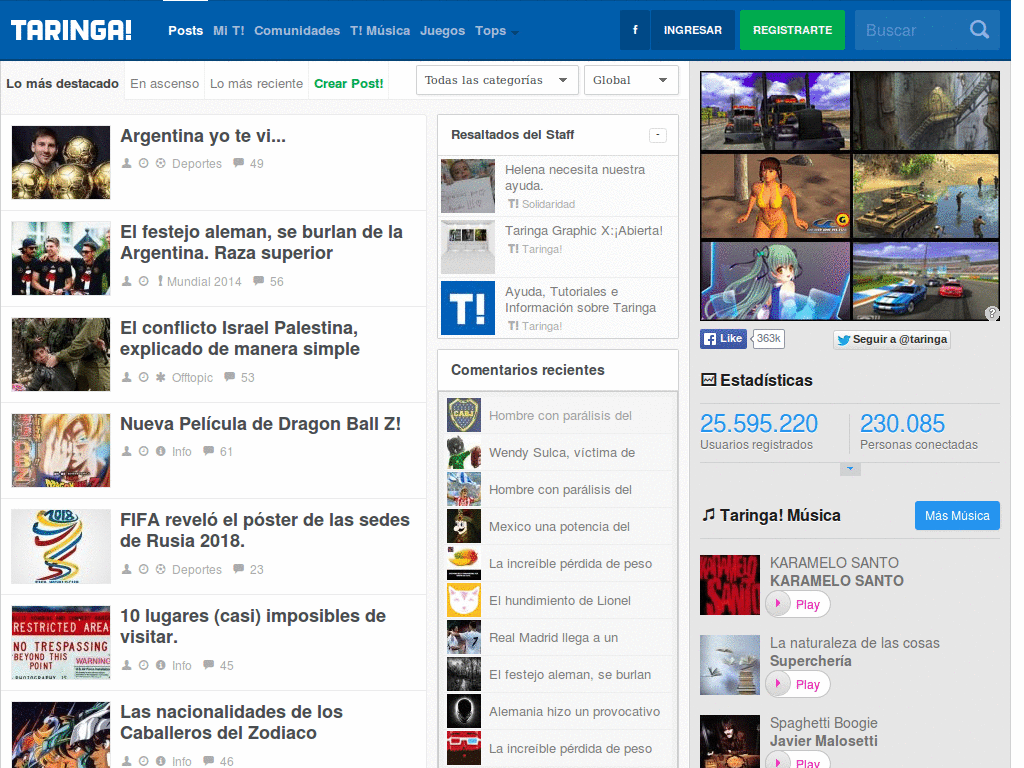Play the Superchería track

point(797,684)
